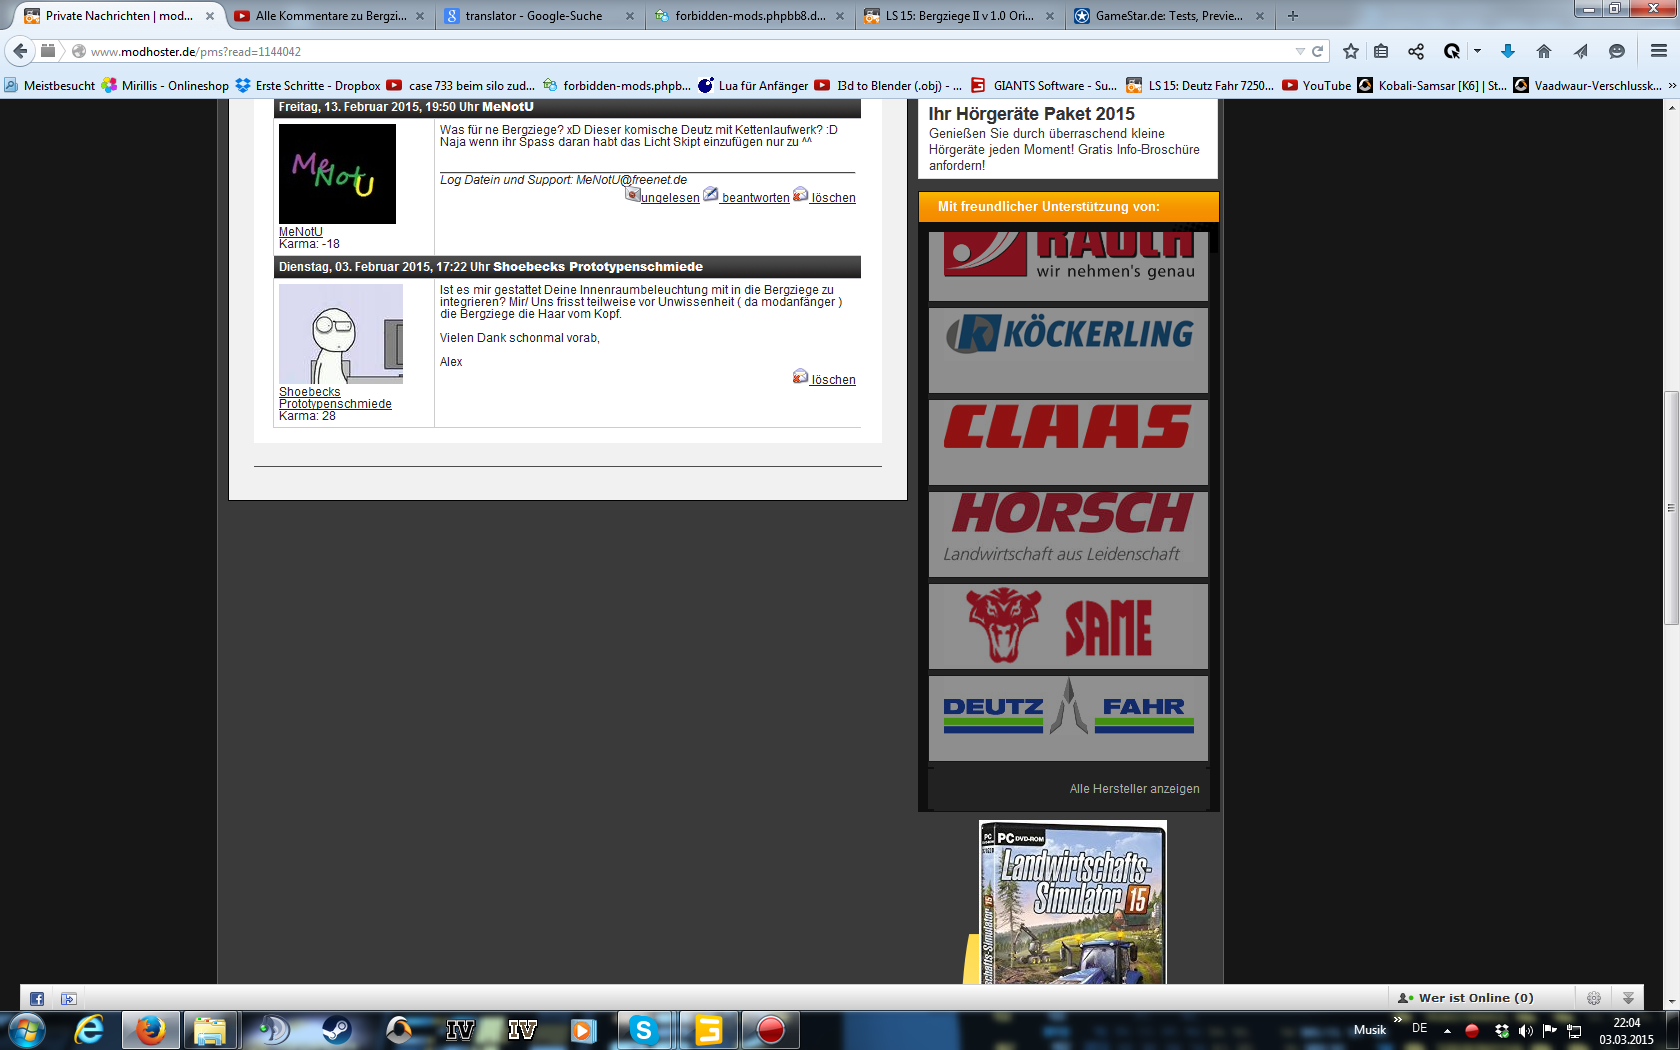1680x1050 pixels.
Task: Open the HORSCH sponsor logo
Action: (1068, 534)
